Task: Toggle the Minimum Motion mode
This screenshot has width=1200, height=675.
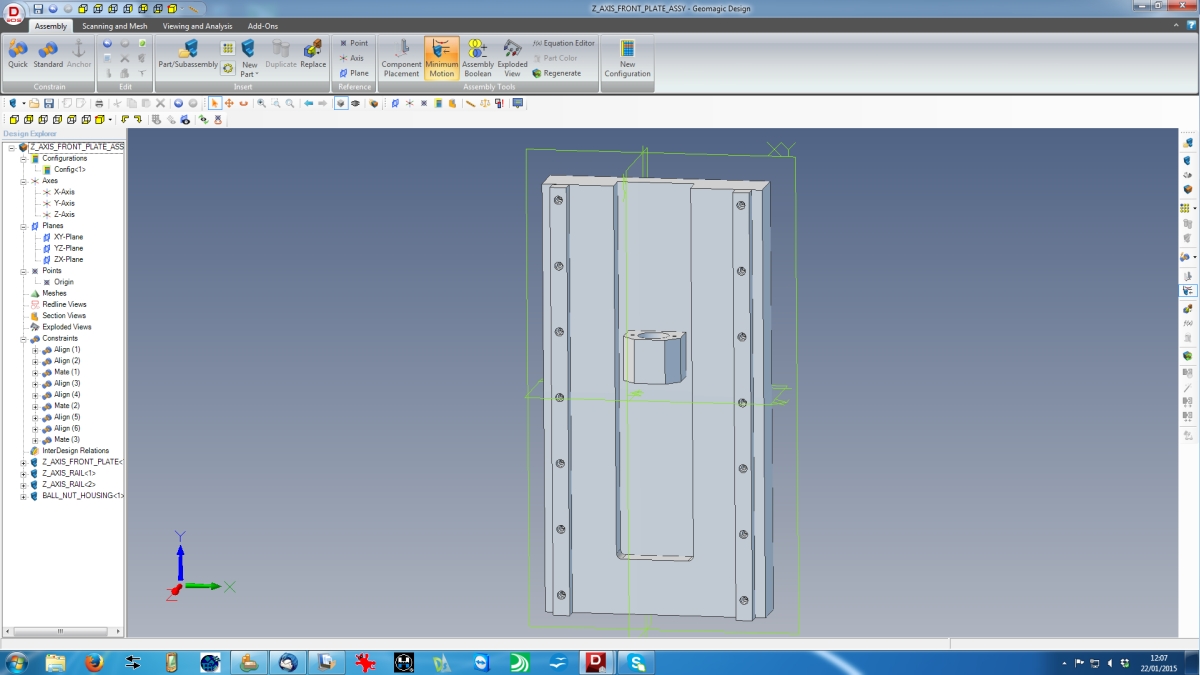Action: (441, 57)
